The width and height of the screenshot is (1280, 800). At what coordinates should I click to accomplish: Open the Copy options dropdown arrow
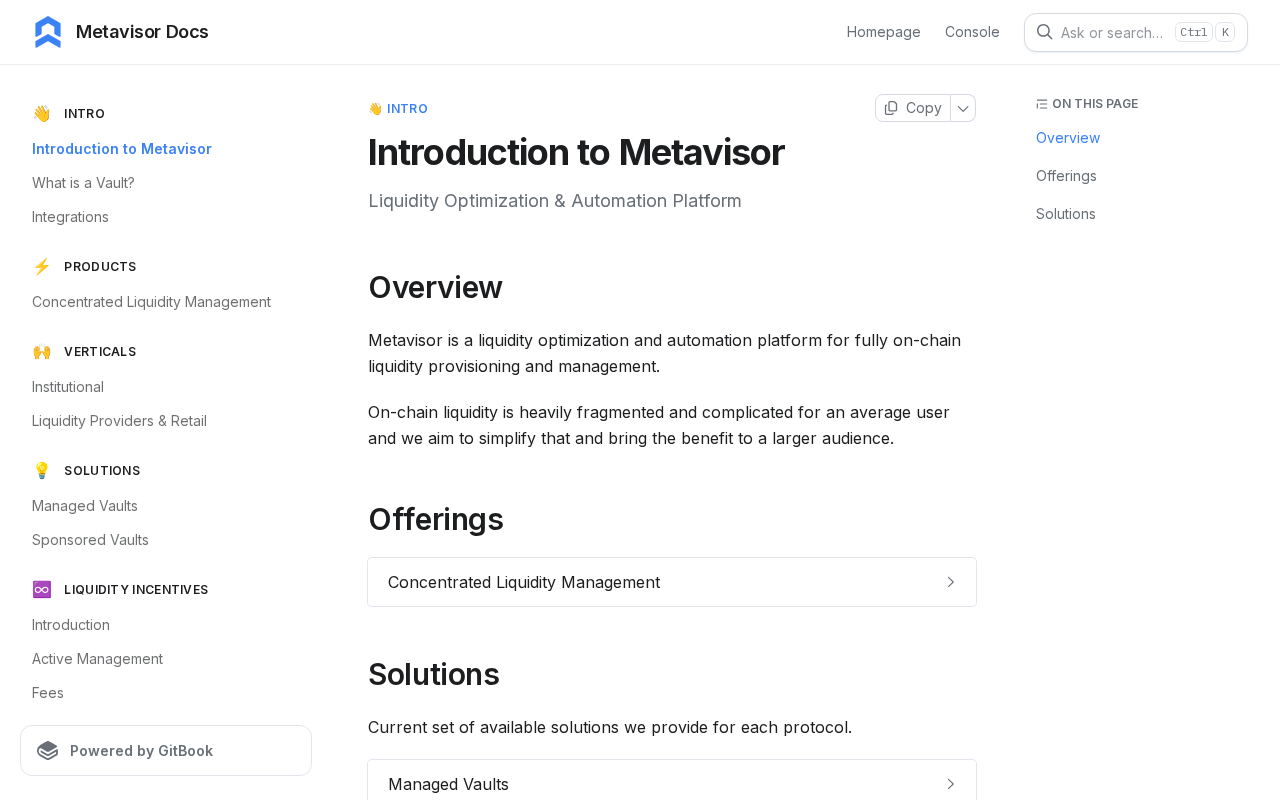coord(963,108)
